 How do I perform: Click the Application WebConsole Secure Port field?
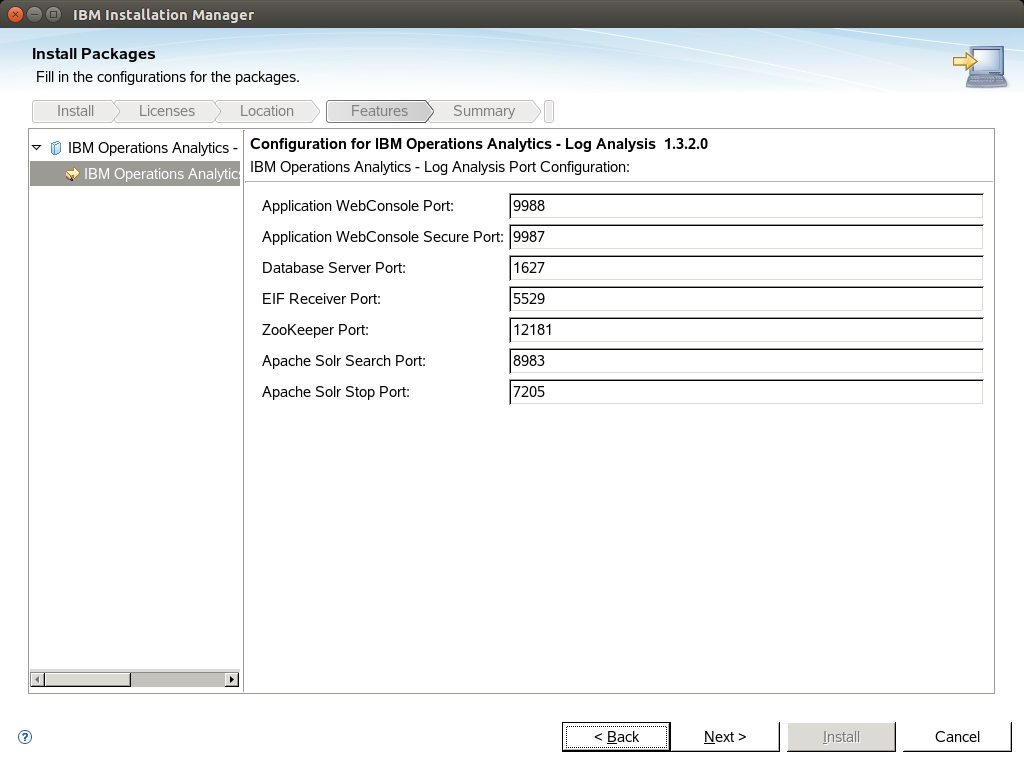tap(746, 237)
